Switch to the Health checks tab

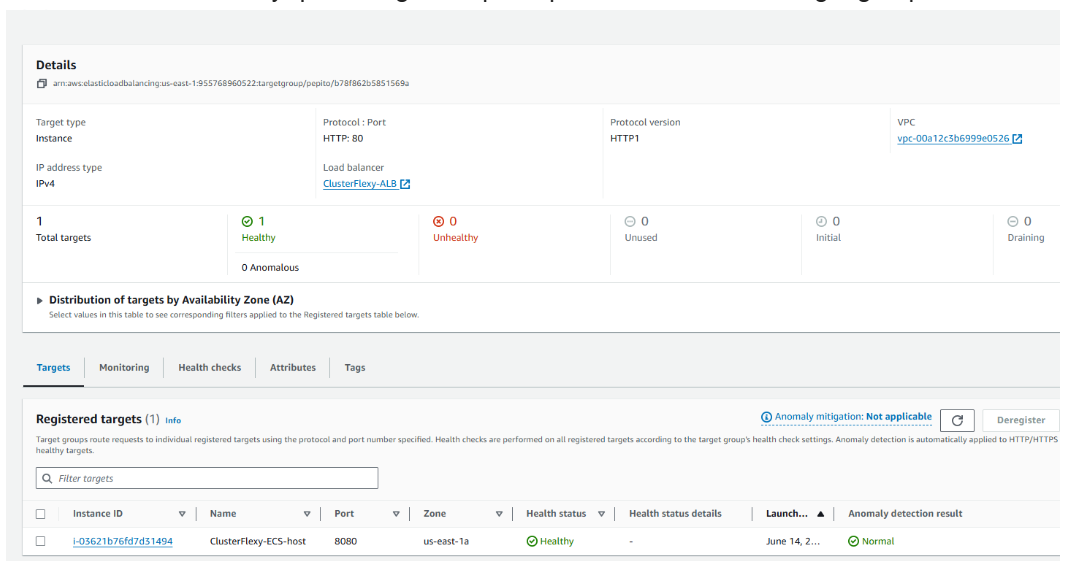(x=209, y=368)
